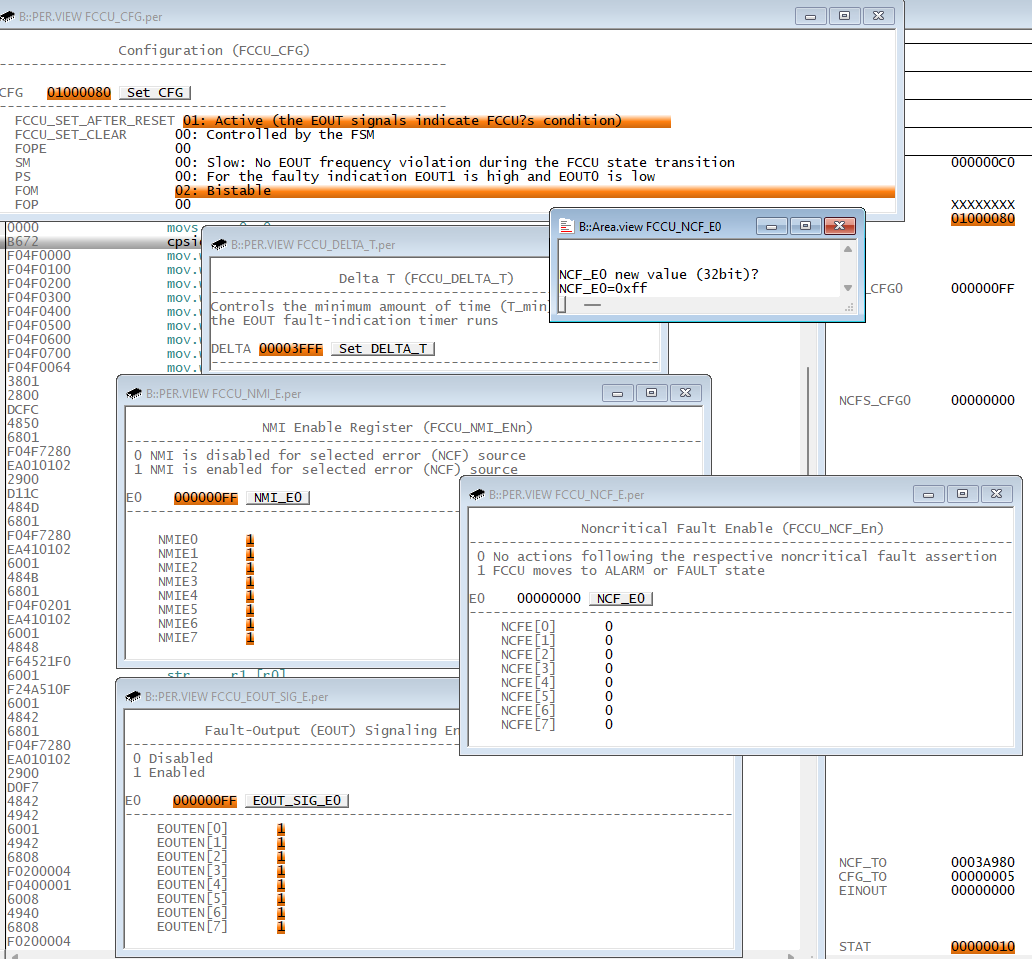This screenshot has width=1032, height=959.
Task: Toggle the EOUTEN[0] bit
Action: click(x=281, y=829)
